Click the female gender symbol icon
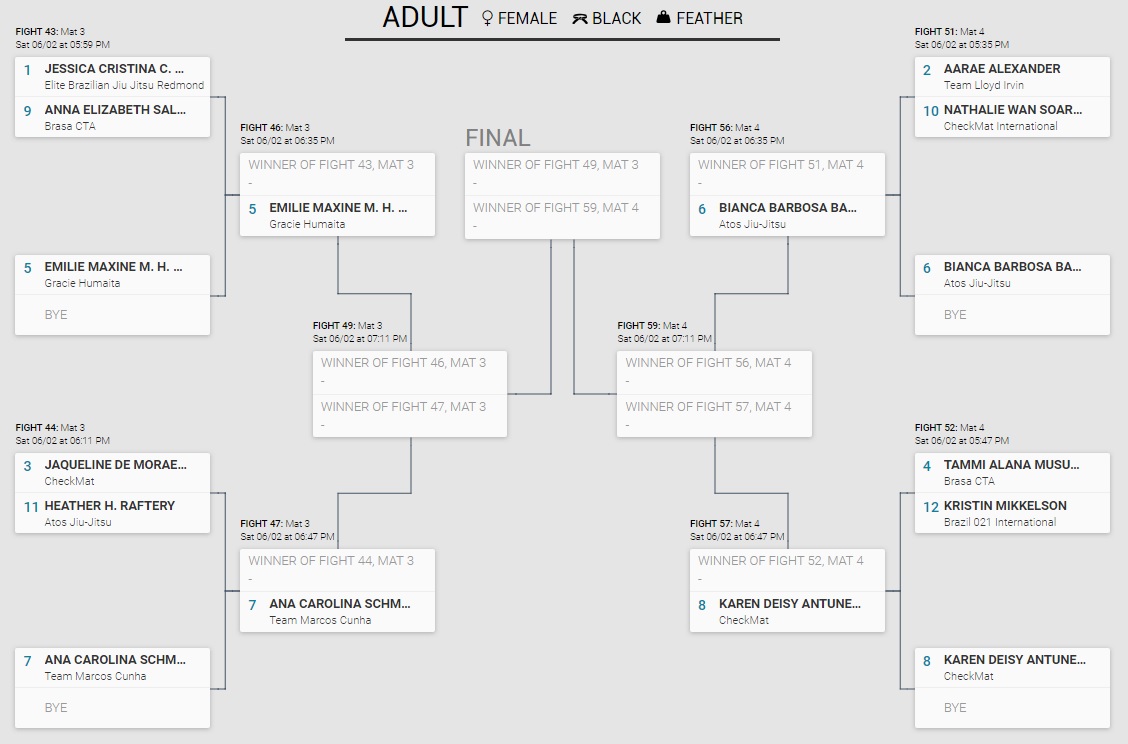This screenshot has width=1128, height=744. (487, 18)
